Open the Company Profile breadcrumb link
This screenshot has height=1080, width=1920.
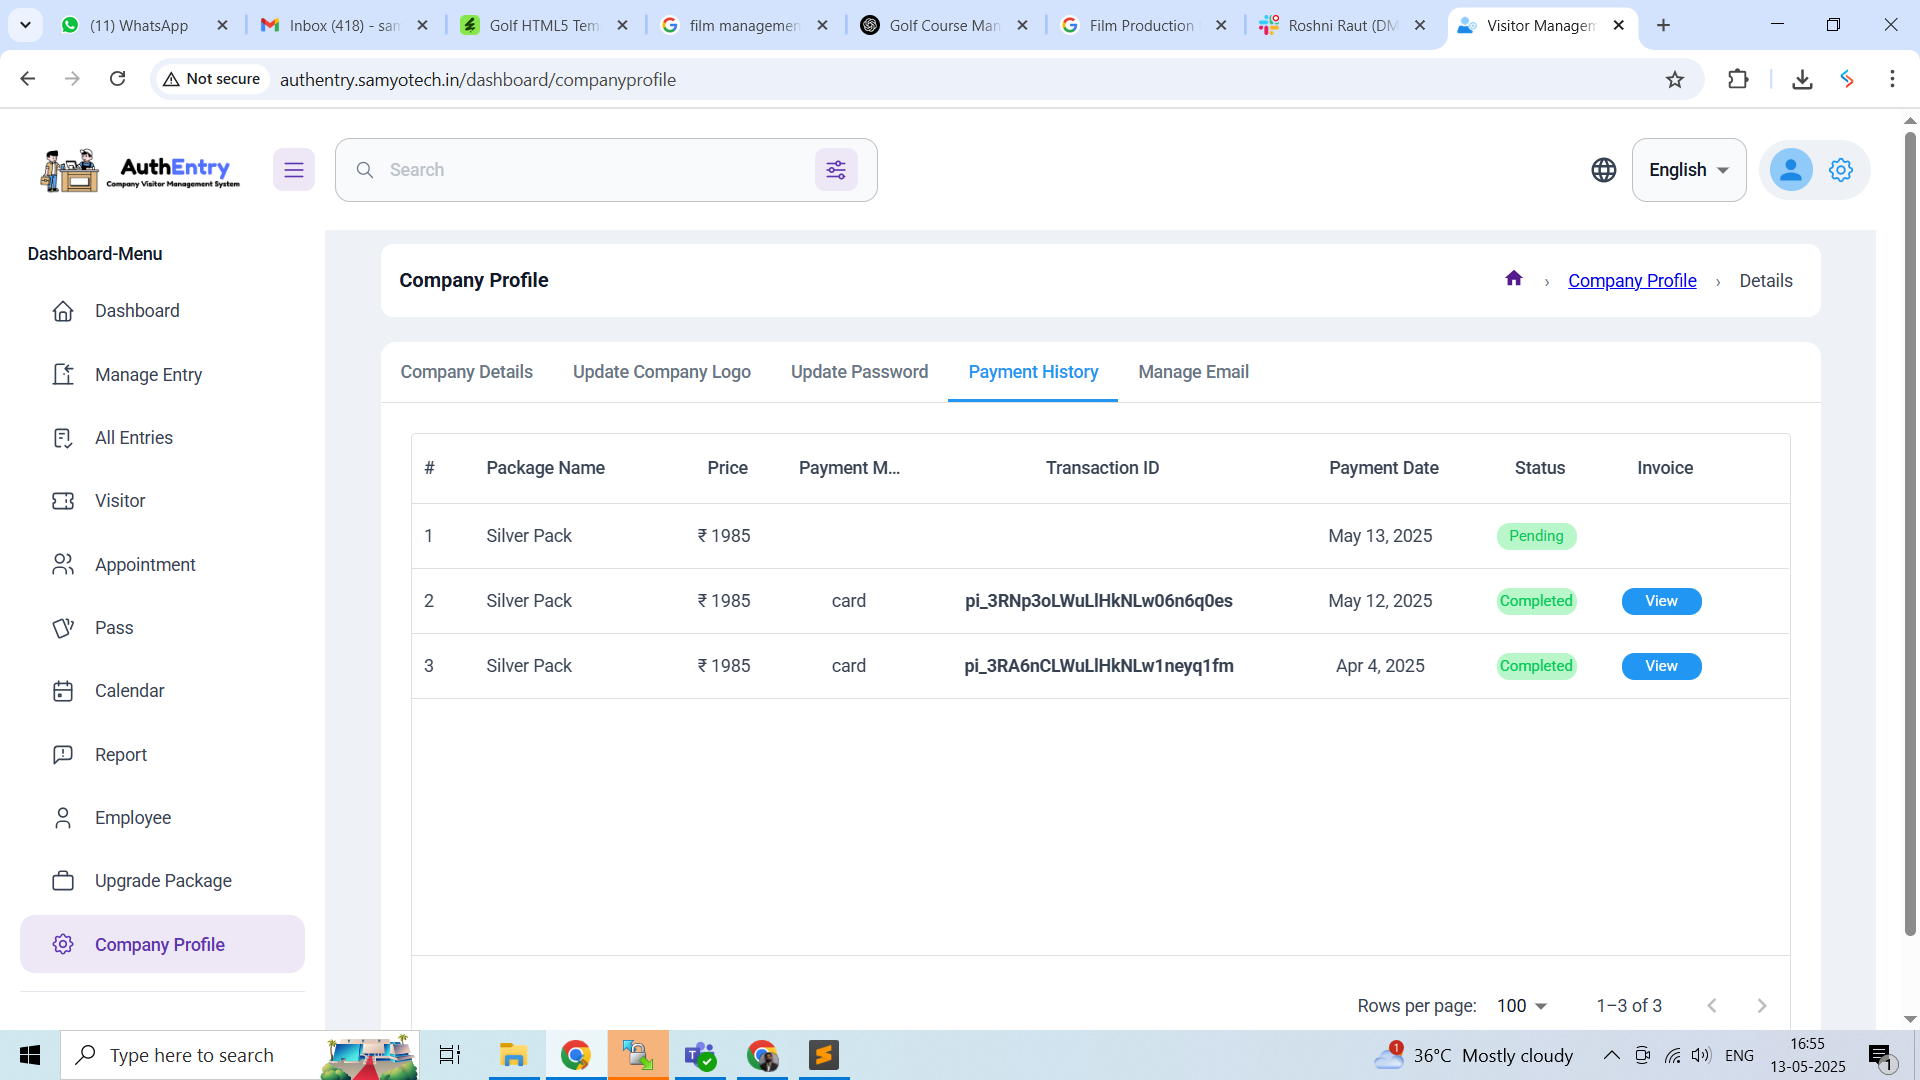(1631, 280)
